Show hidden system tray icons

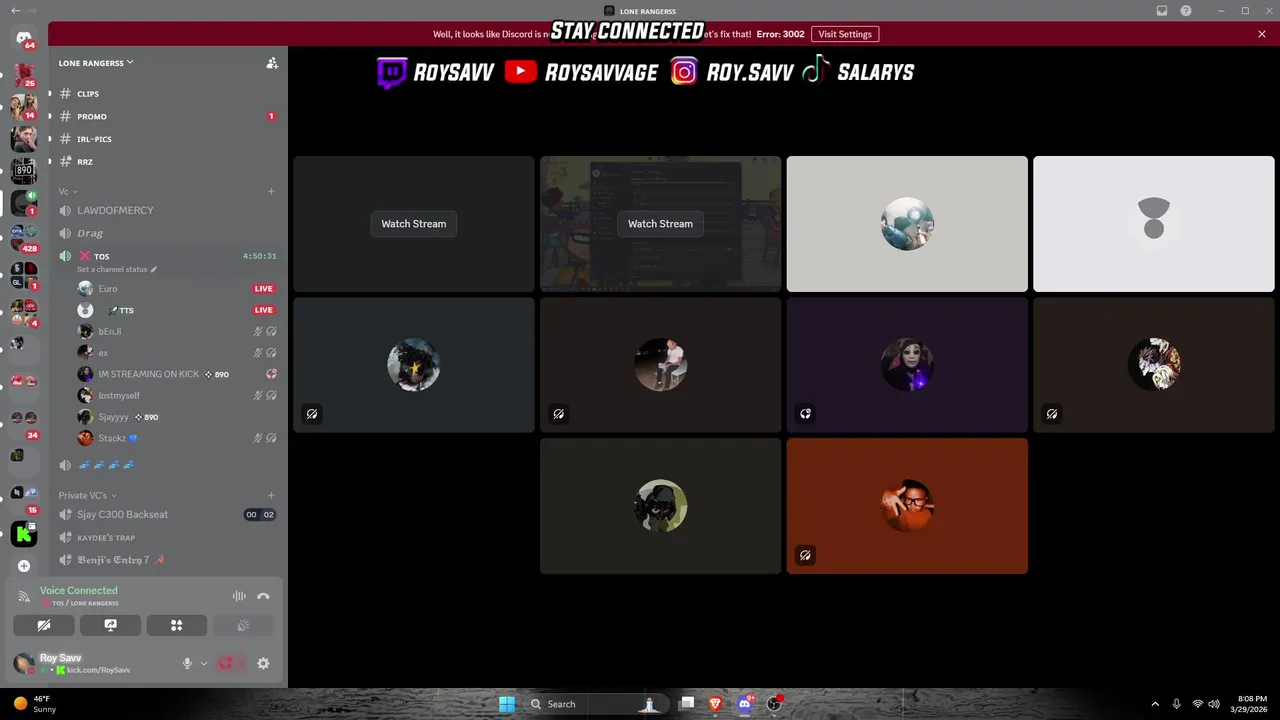point(1155,704)
